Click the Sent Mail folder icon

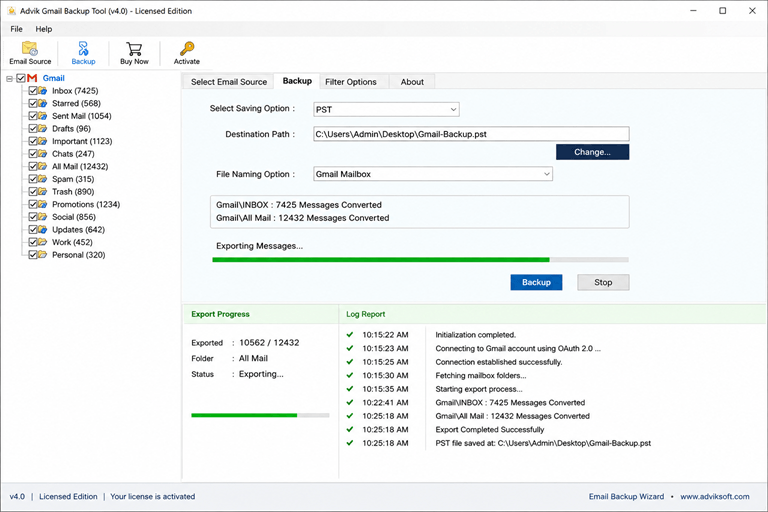[43, 116]
